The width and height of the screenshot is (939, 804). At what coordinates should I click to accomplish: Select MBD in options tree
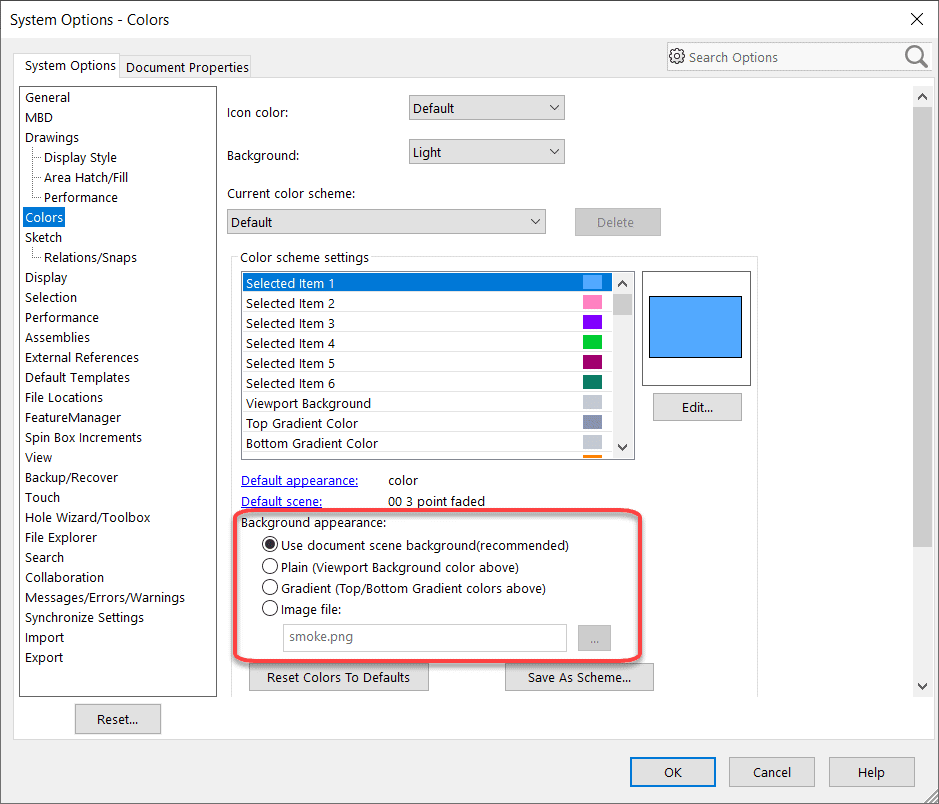click(39, 117)
